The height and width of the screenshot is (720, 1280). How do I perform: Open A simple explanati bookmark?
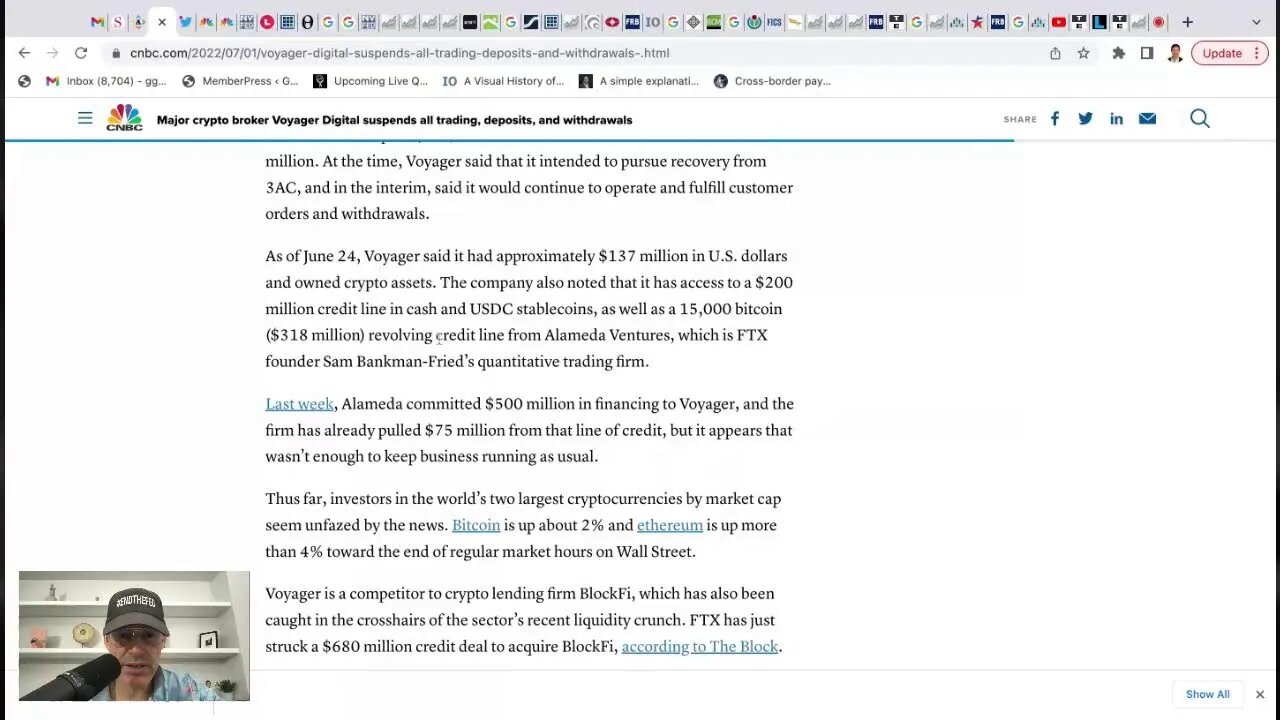639,81
